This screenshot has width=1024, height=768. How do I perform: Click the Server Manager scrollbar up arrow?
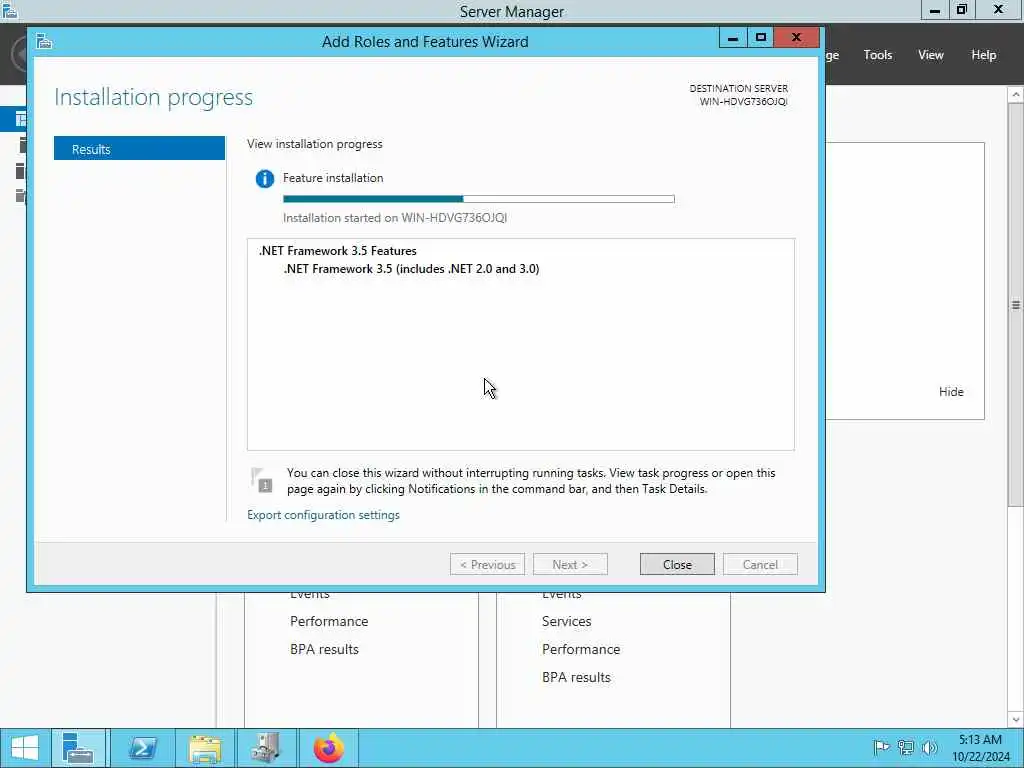pyautogui.click(x=1016, y=95)
